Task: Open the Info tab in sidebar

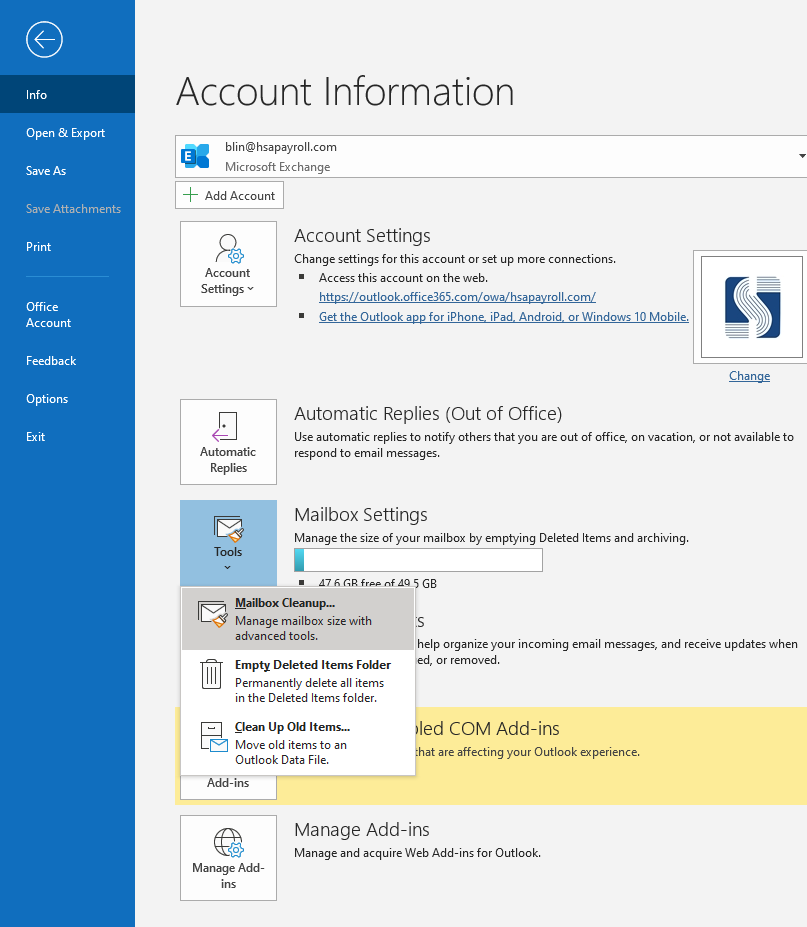Action: (67, 95)
